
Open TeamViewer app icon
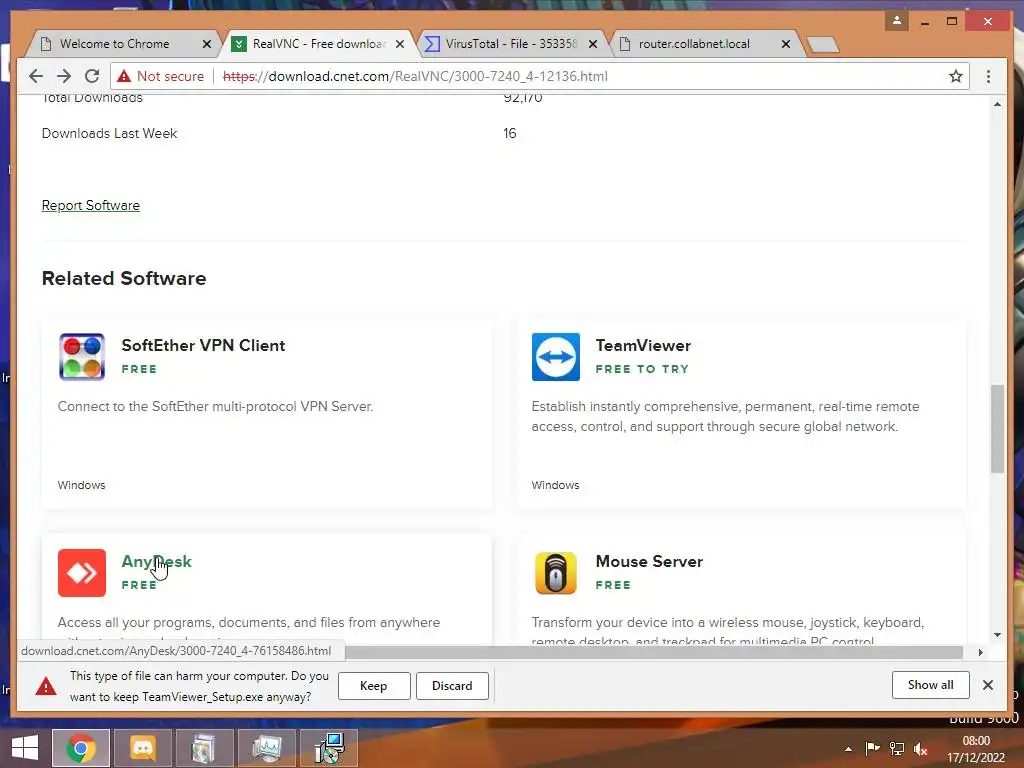[x=556, y=357]
